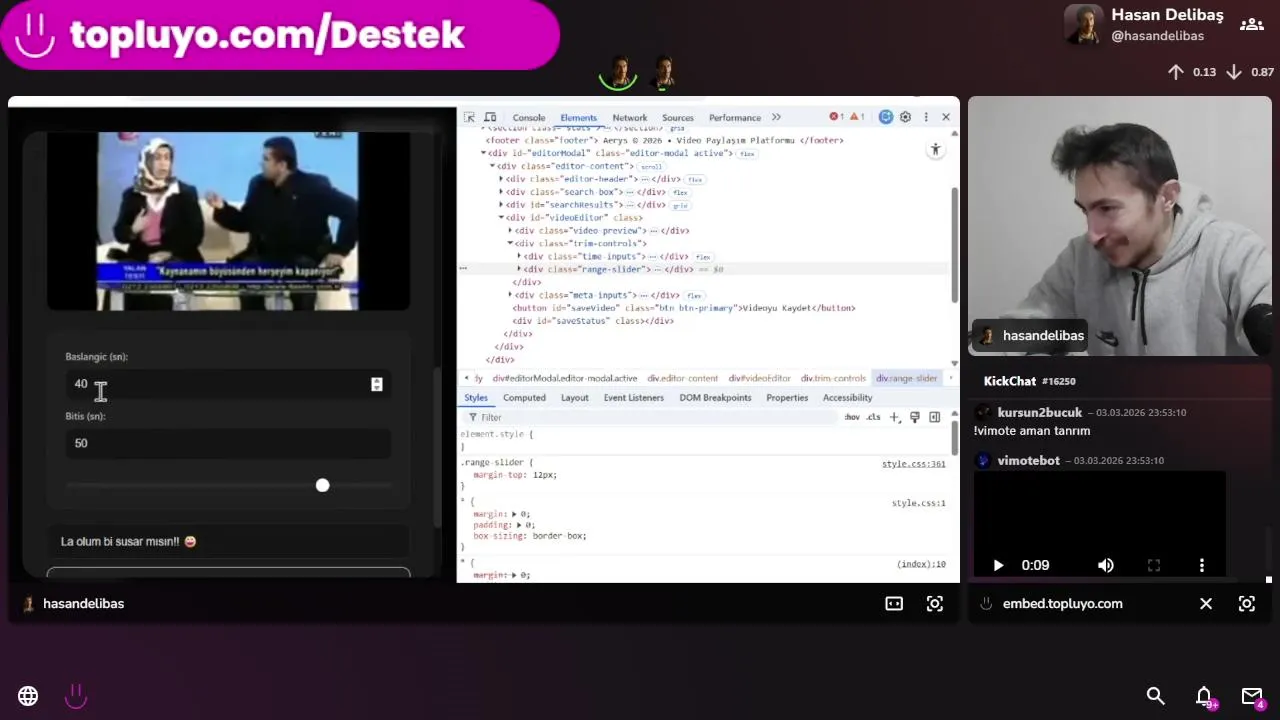Screen dimensions: 1280x720
Task: Click the members people icon at top right
Action: click(x=1251, y=25)
